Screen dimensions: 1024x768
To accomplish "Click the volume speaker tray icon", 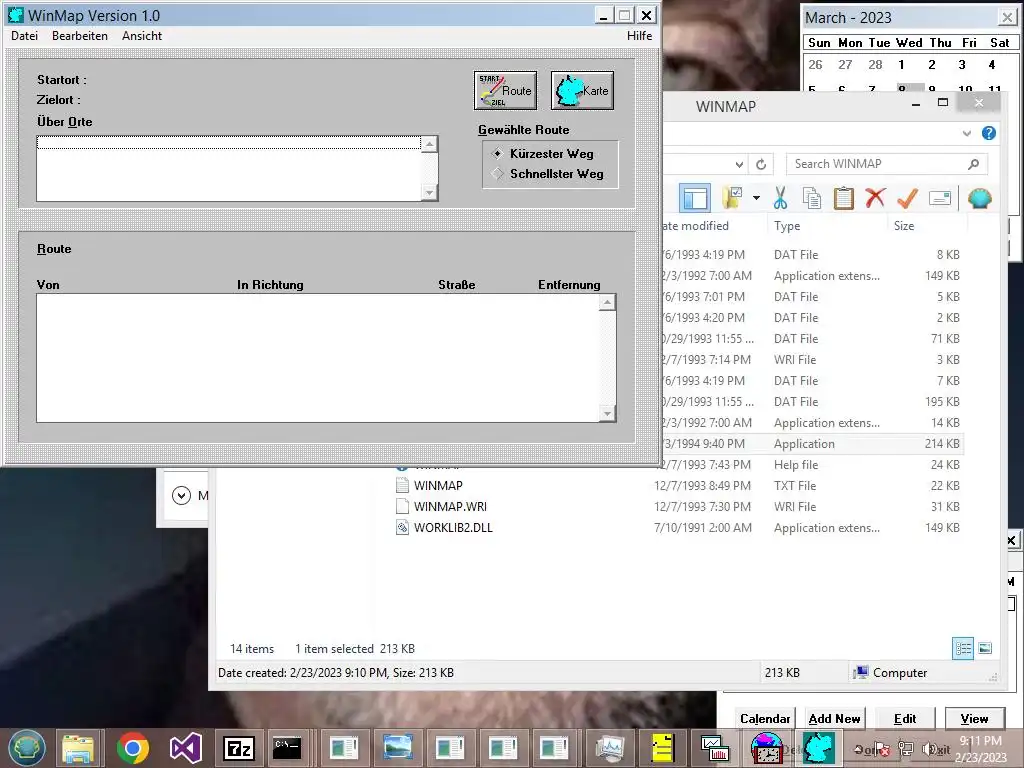I will (x=929, y=749).
